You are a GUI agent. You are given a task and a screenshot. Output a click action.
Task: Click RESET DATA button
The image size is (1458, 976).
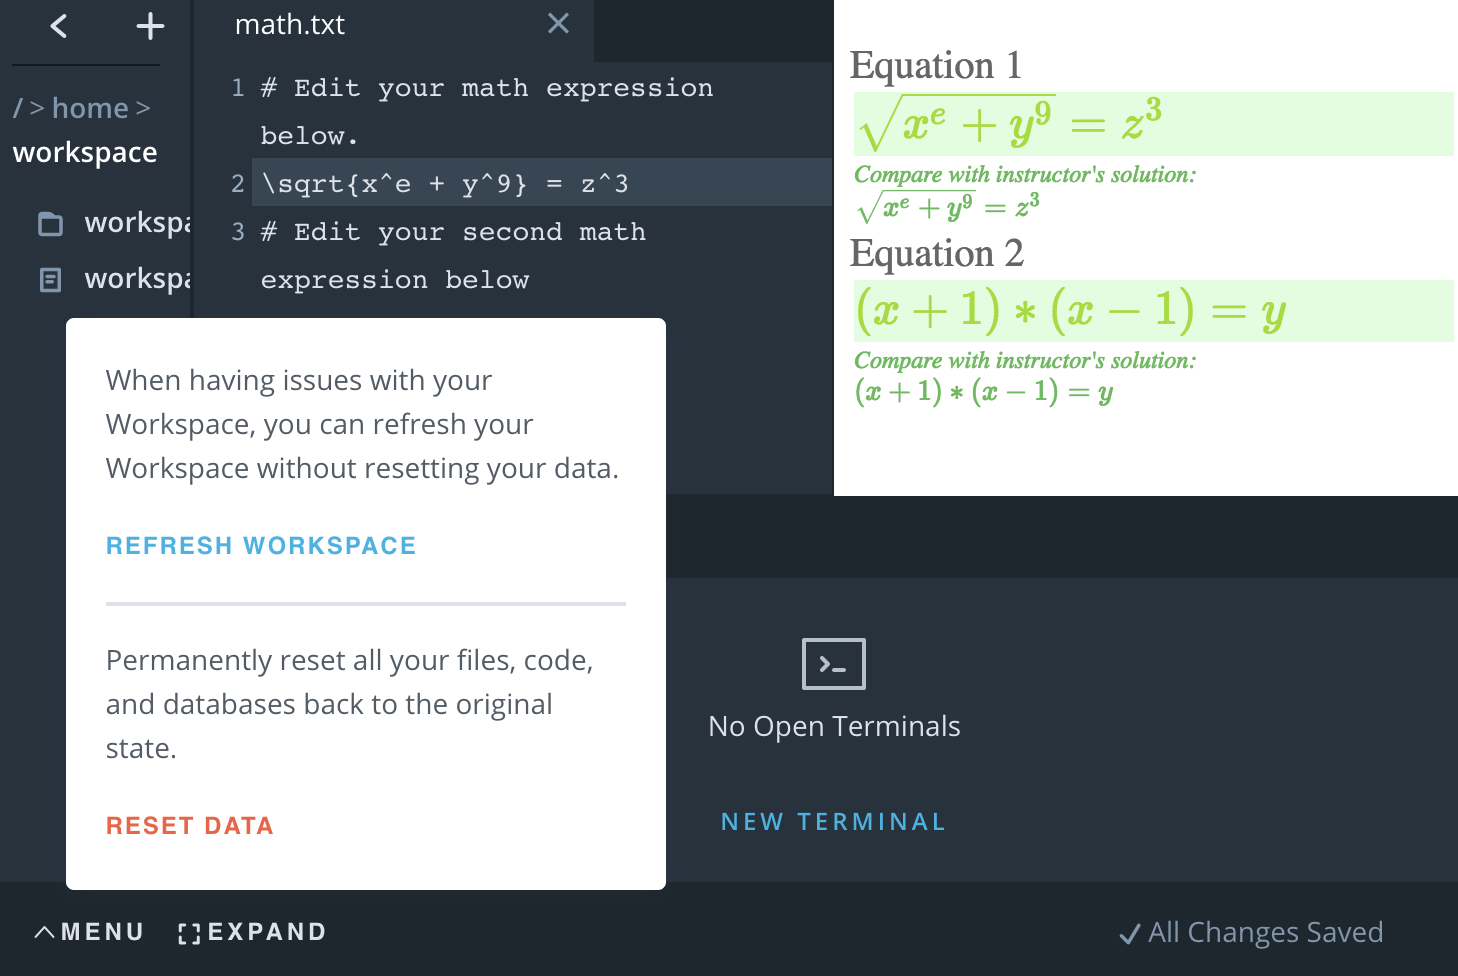click(190, 826)
